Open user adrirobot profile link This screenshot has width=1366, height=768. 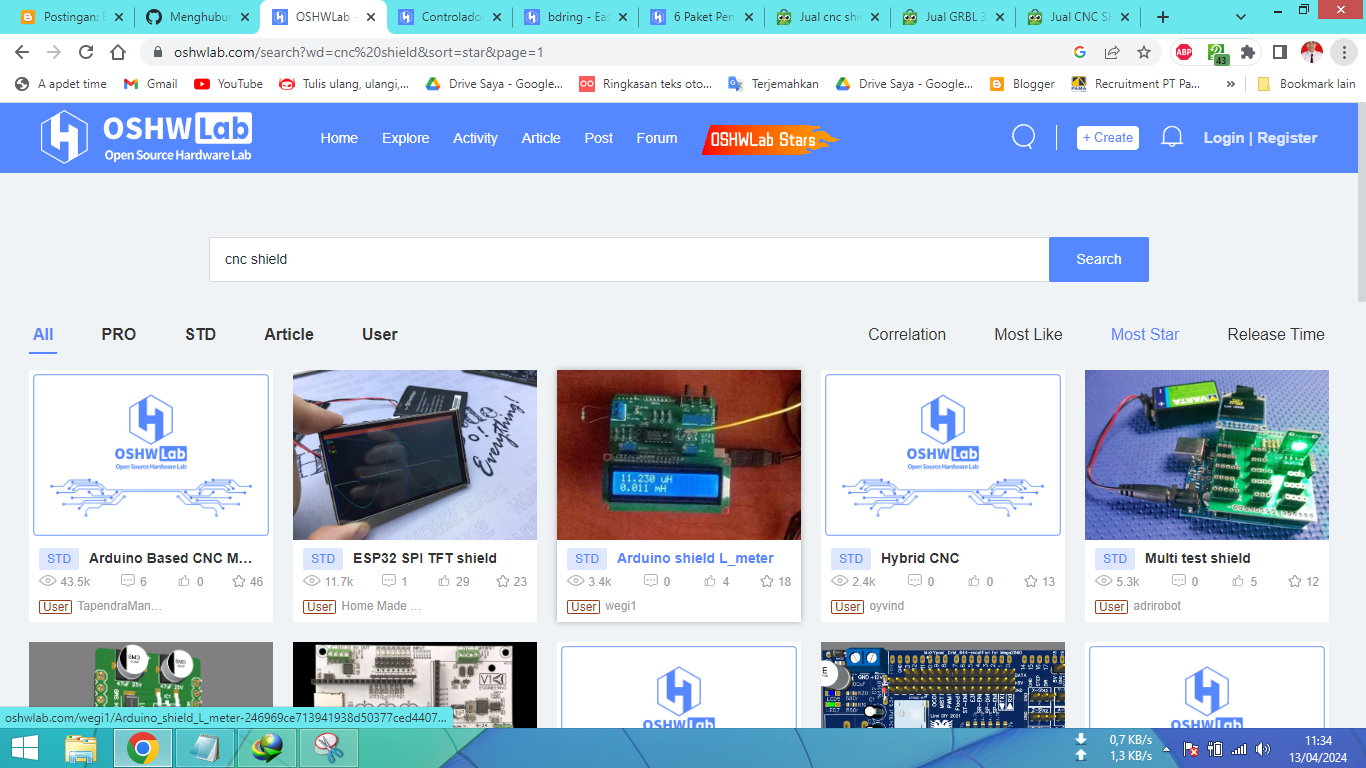[x=1157, y=606]
